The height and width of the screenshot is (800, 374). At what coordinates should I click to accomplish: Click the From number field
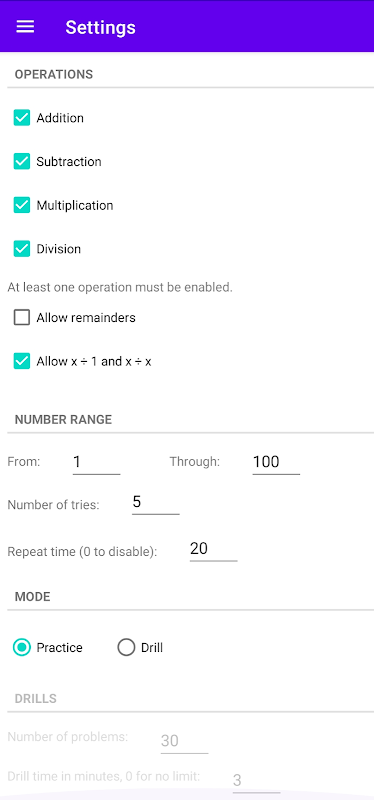coord(96,463)
